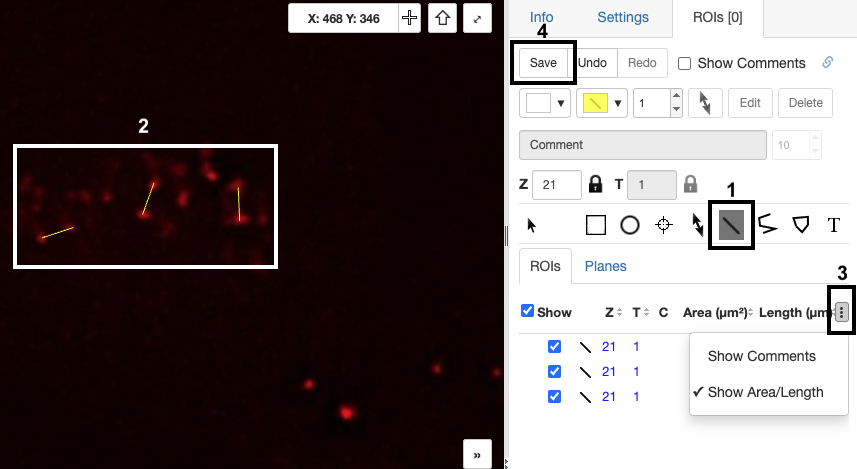Click the Z plane value field
The image size is (857, 469).
pos(556,185)
